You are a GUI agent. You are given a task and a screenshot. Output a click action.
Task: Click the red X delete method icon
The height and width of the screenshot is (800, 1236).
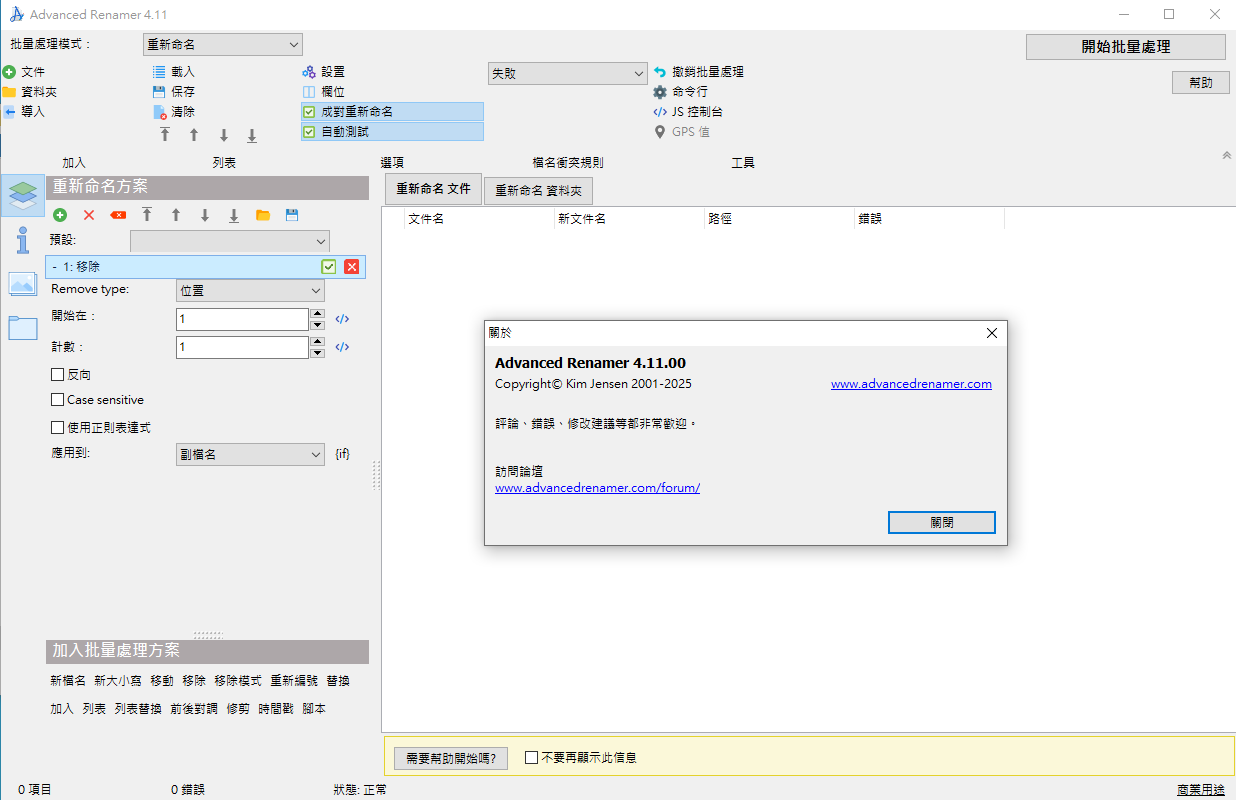click(x=89, y=215)
